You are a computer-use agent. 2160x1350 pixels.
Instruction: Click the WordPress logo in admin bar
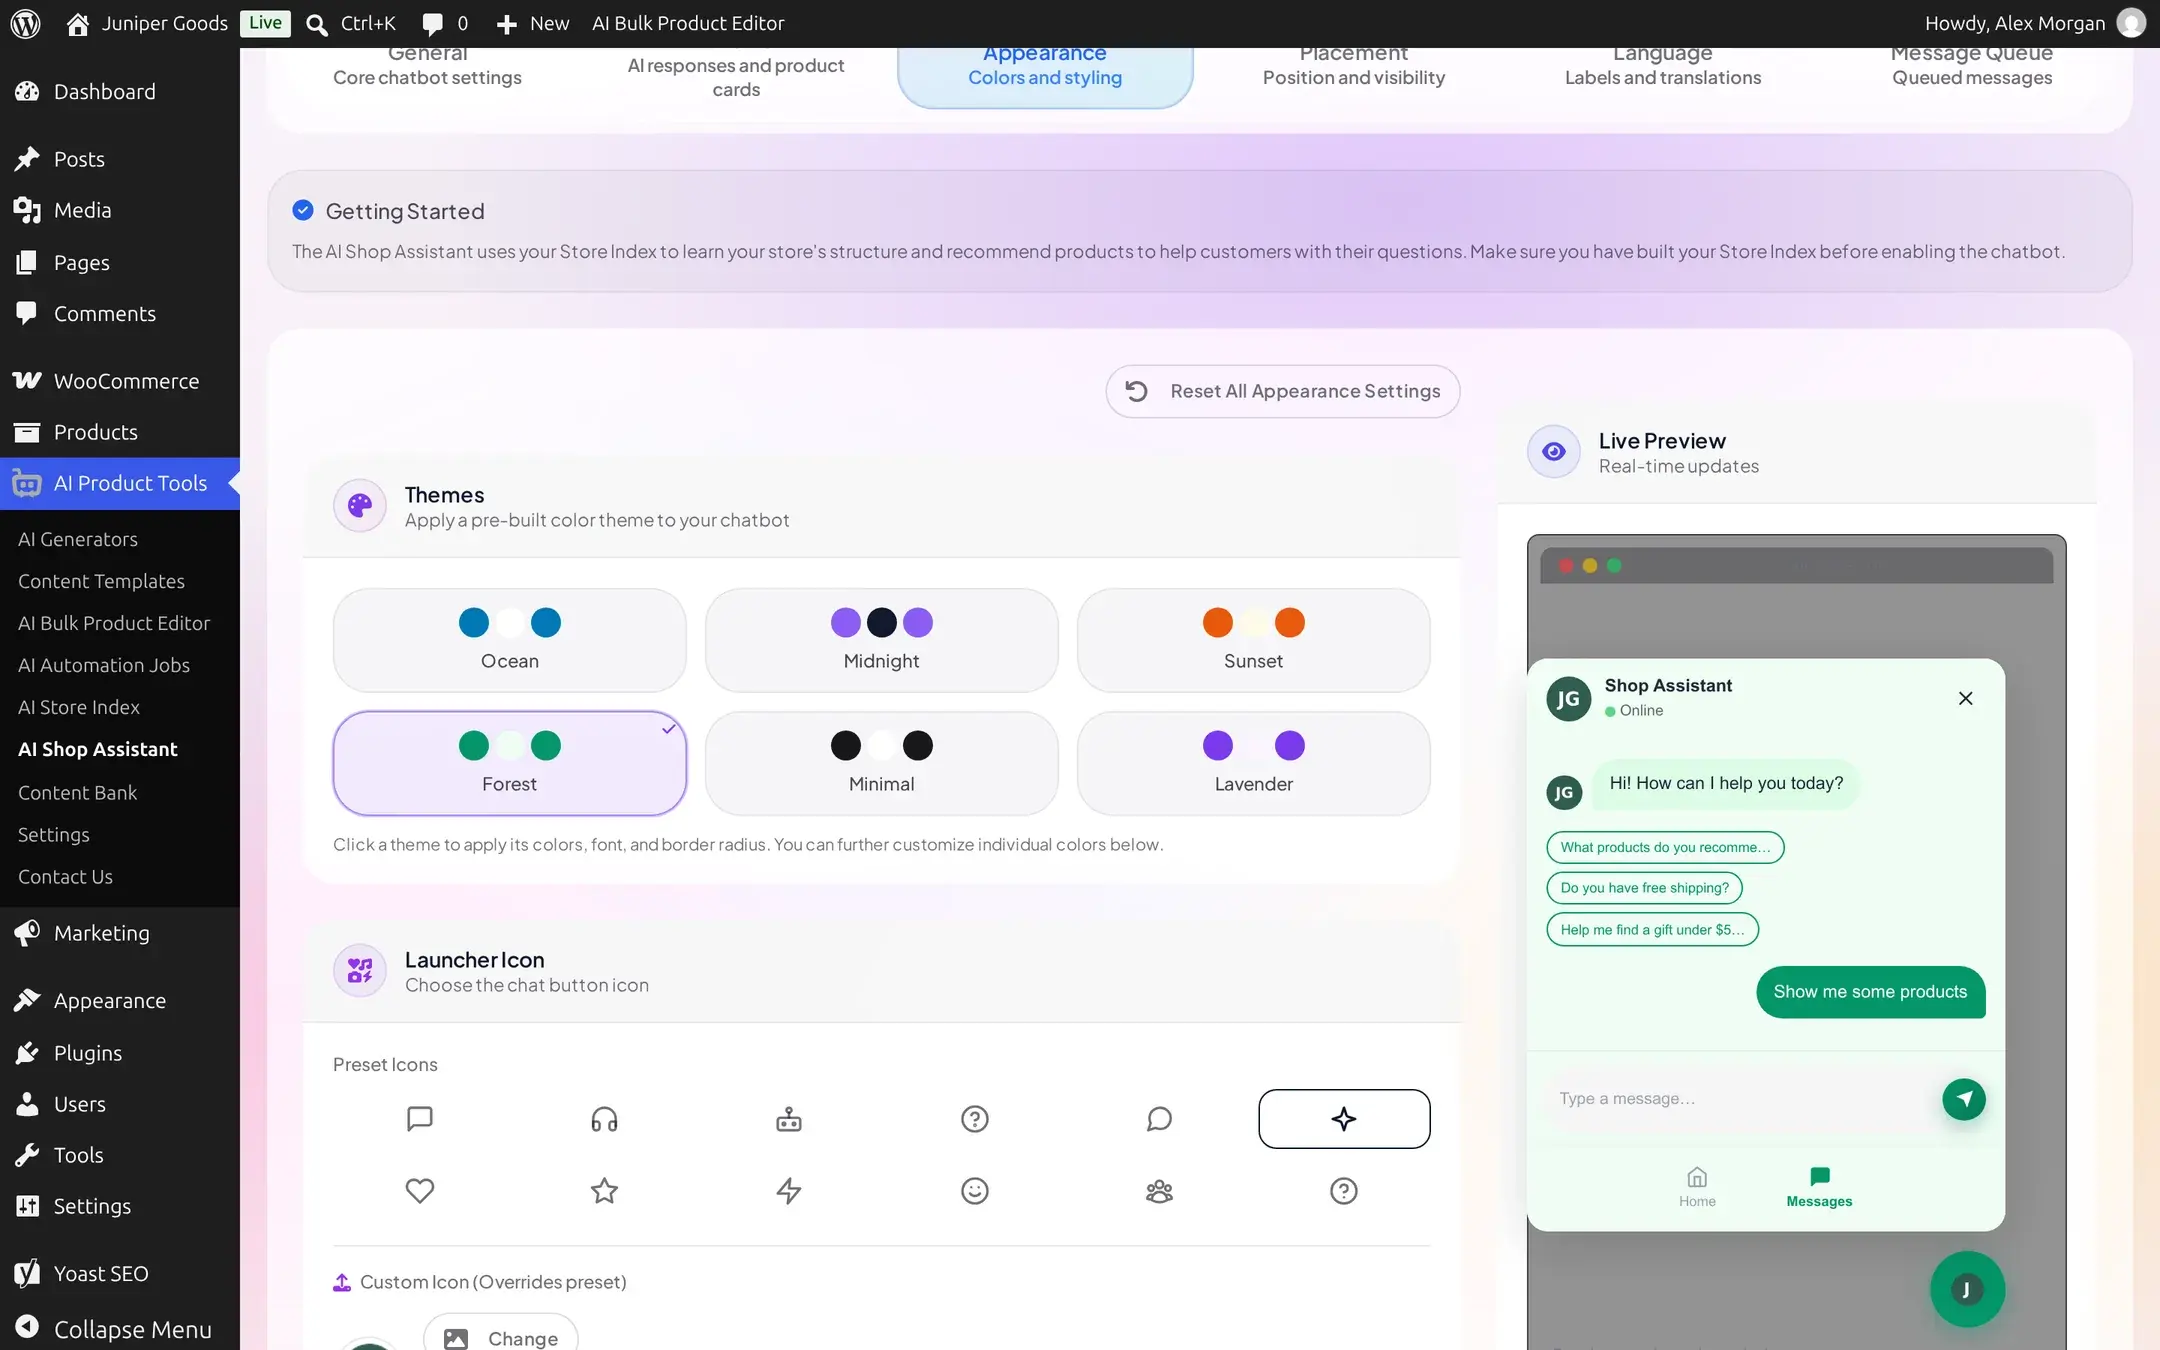[26, 23]
